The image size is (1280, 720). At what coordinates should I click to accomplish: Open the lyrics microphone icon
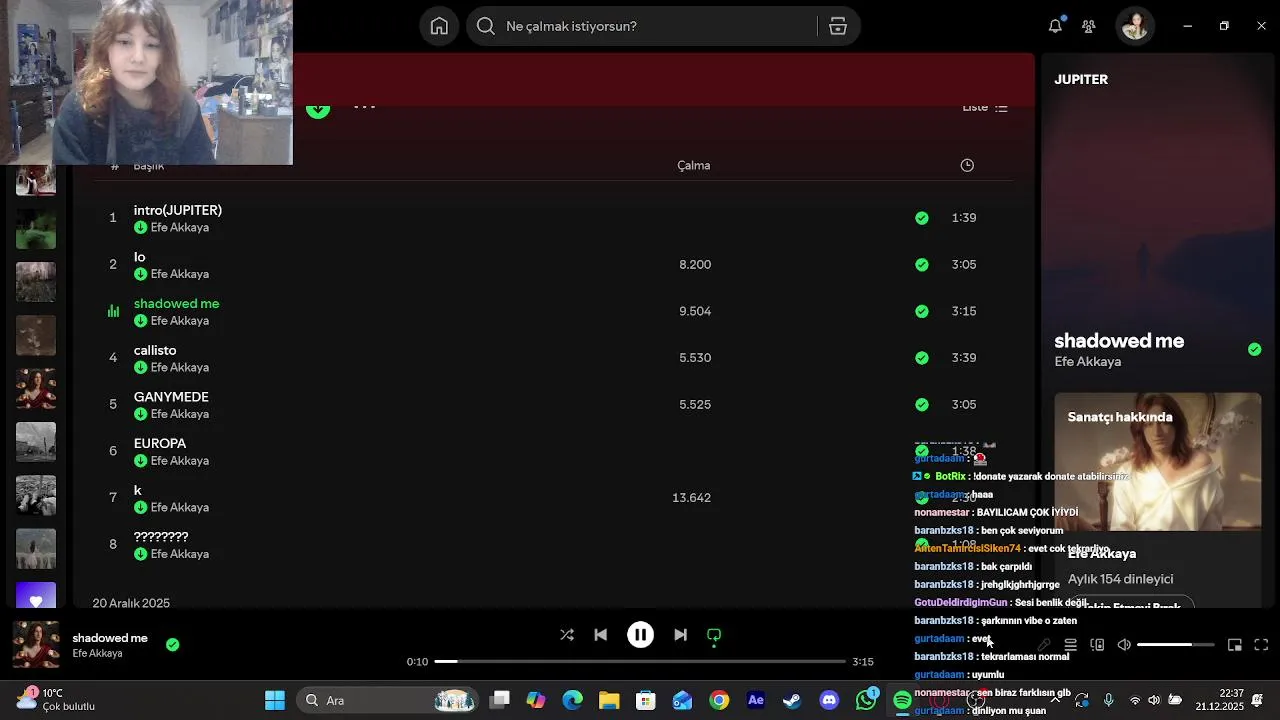1043,645
